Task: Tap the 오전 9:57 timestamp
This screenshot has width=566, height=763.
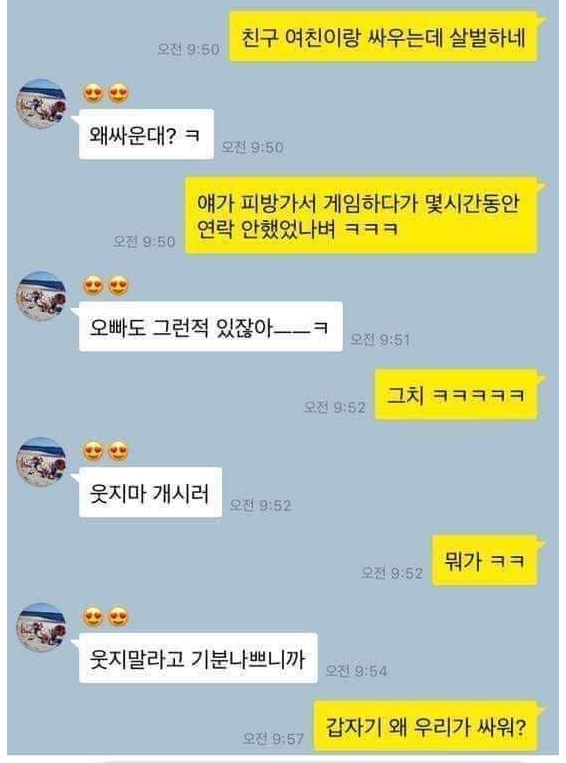Action: [274, 739]
